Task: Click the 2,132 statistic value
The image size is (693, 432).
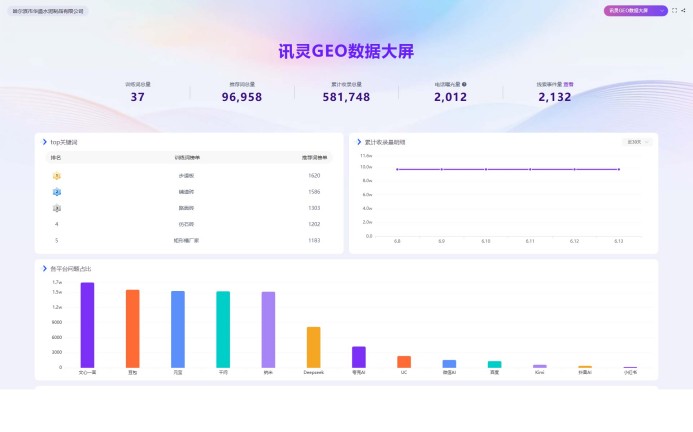Action: point(555,97)
